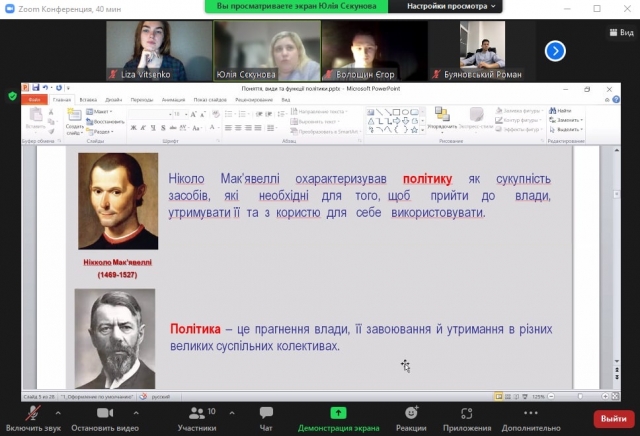This screenshot has height=436, width=640.
Task: Stop the camera with Остановить видео
Action: pyautogui.click(x=105, y=414)
